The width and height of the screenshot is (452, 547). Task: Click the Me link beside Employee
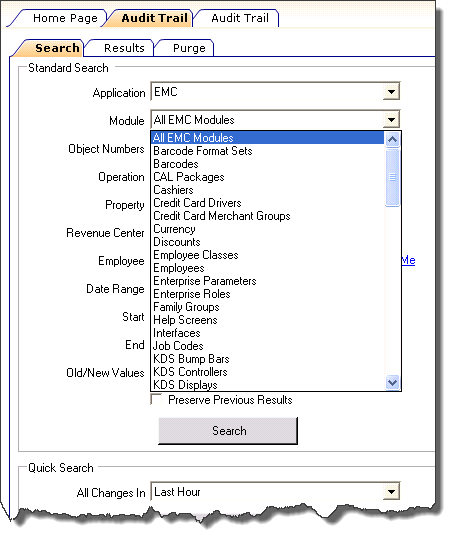[x=408, y=260]
